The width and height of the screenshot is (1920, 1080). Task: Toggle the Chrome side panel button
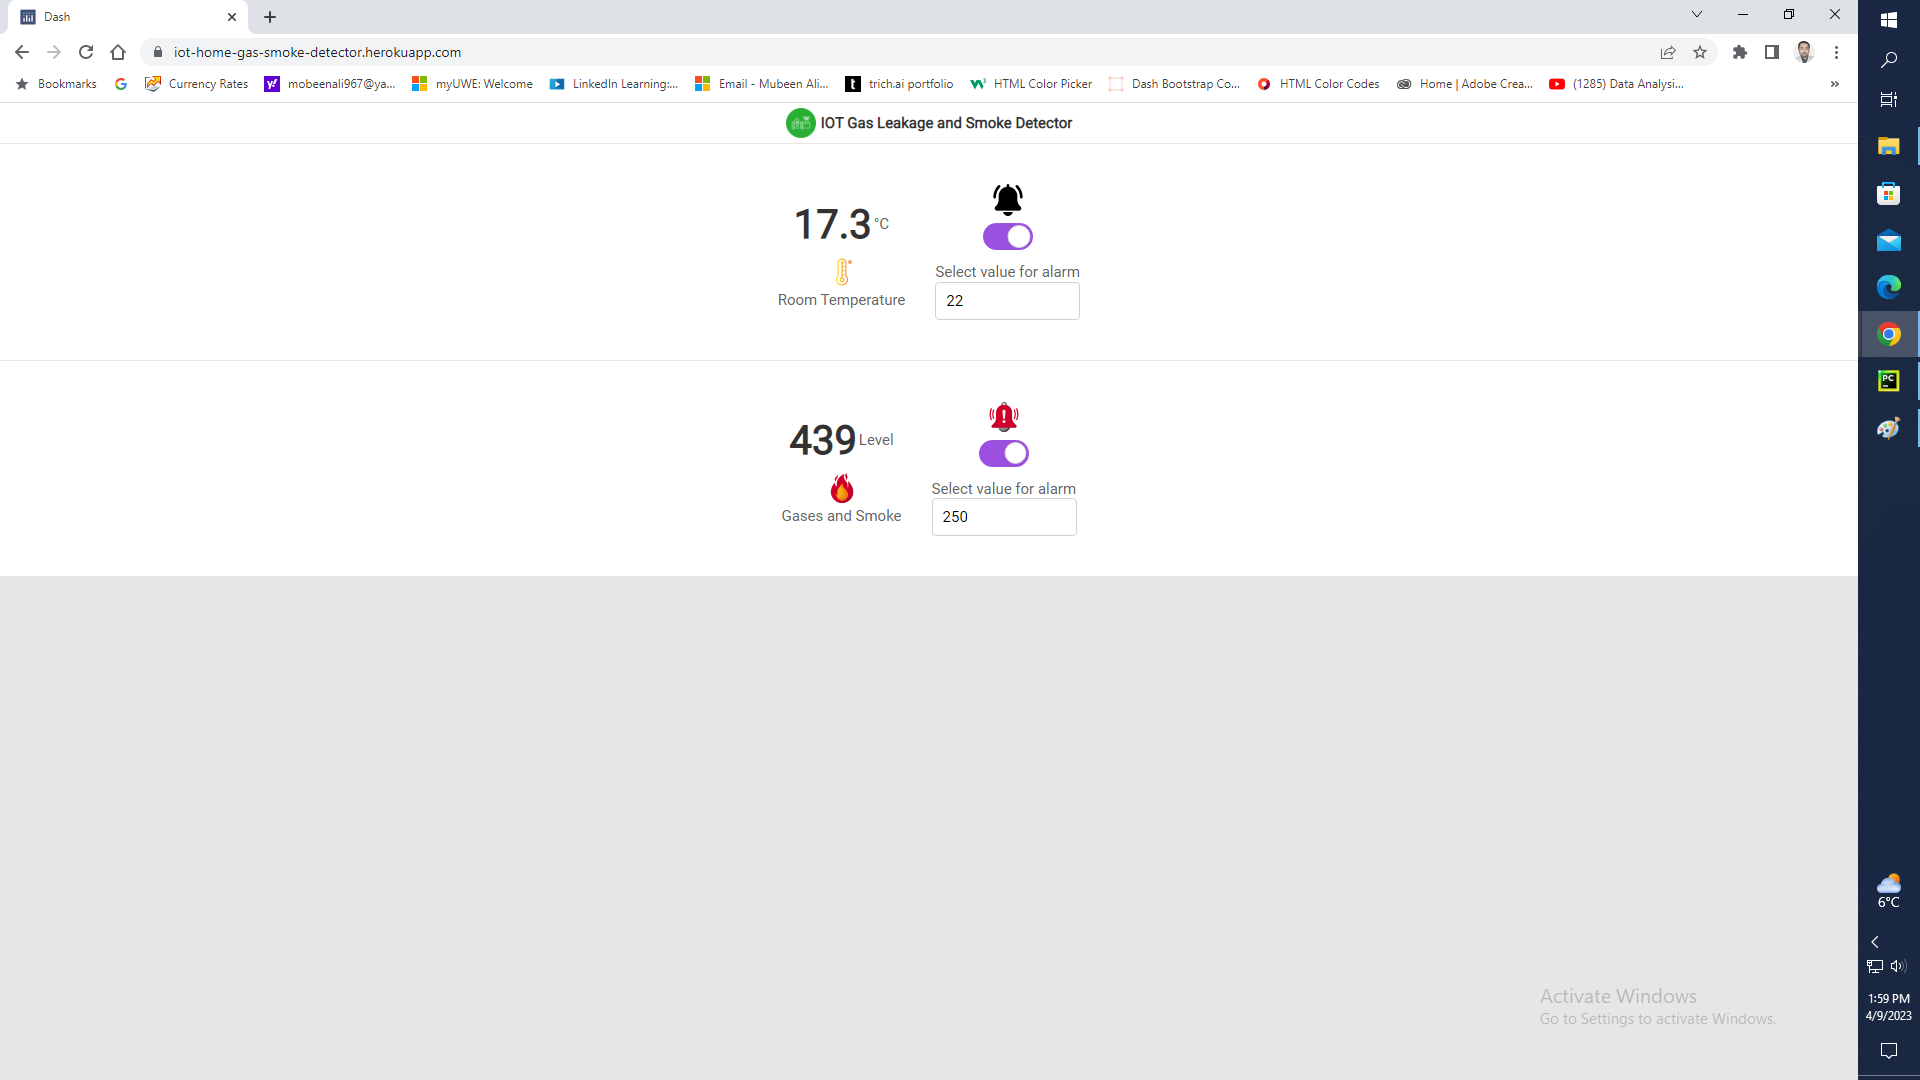[x=1772, y=52]
